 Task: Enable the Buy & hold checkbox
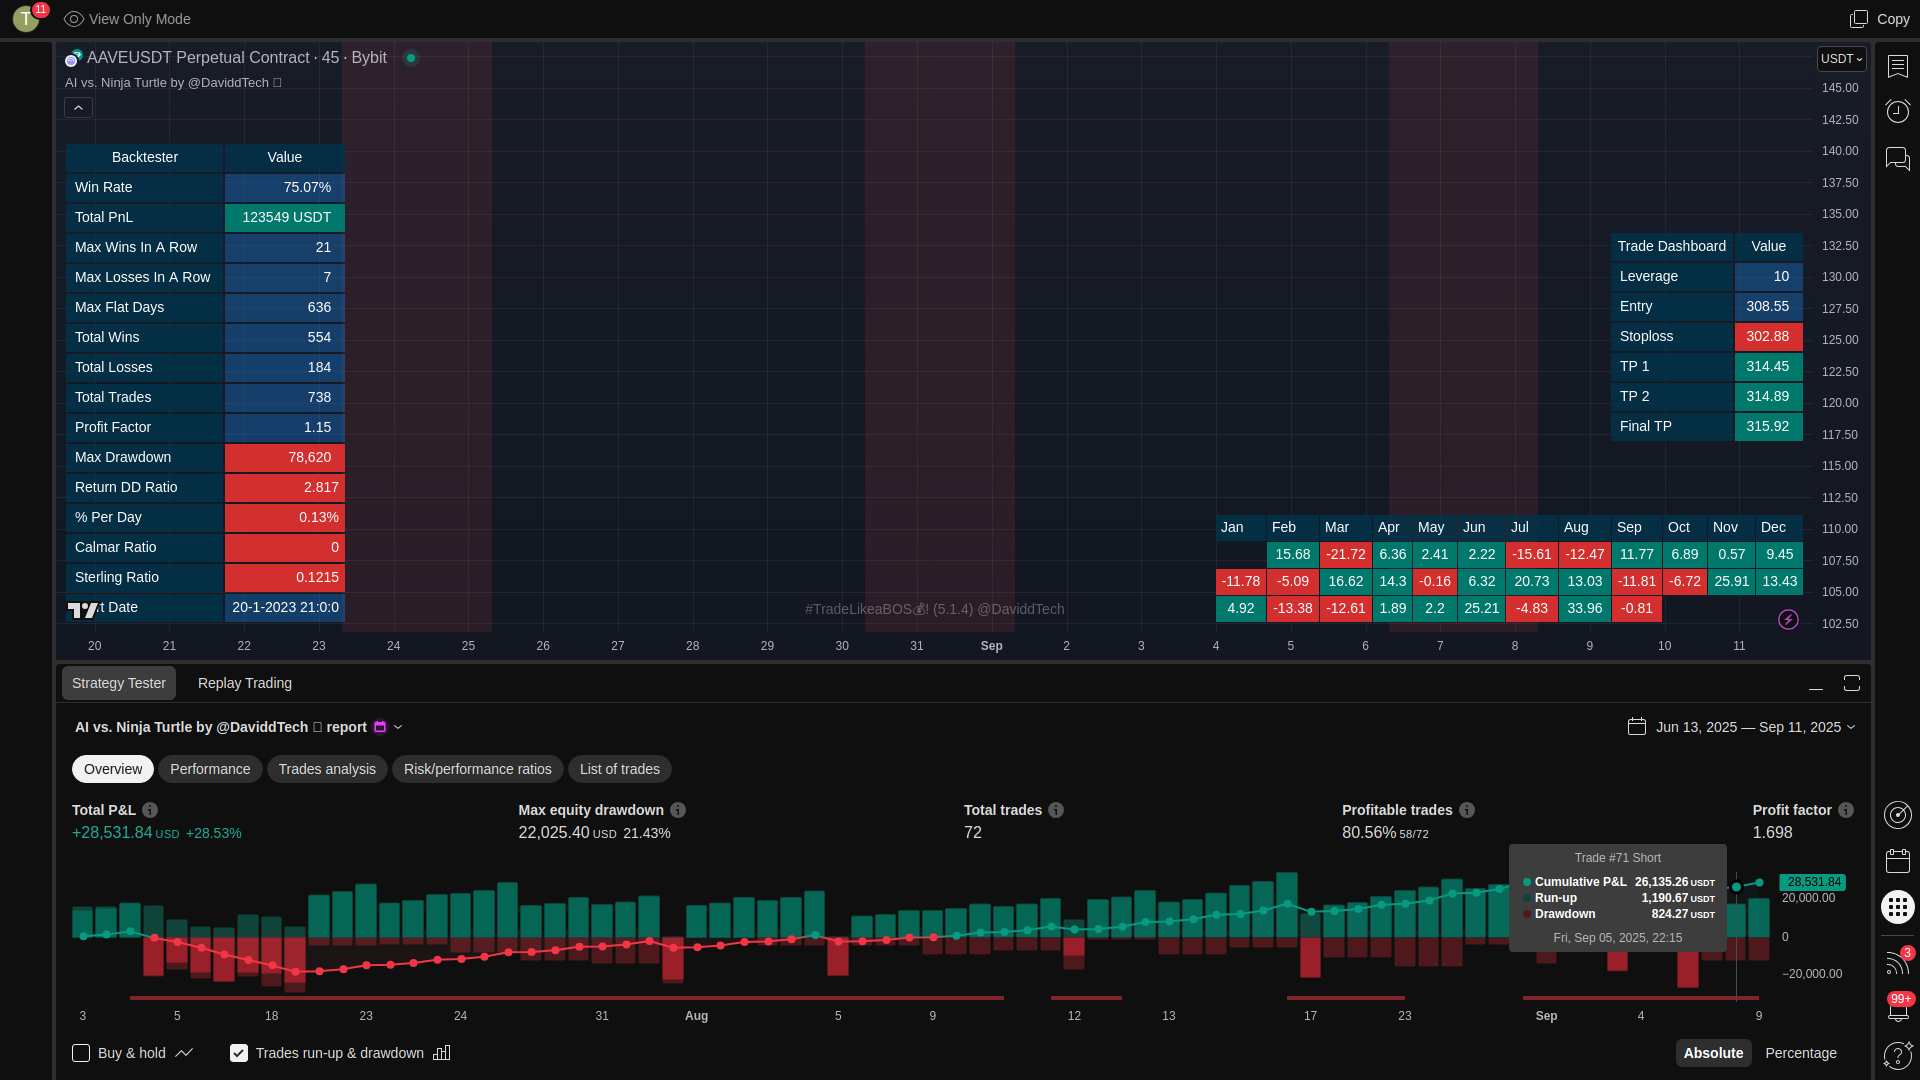81,1053
